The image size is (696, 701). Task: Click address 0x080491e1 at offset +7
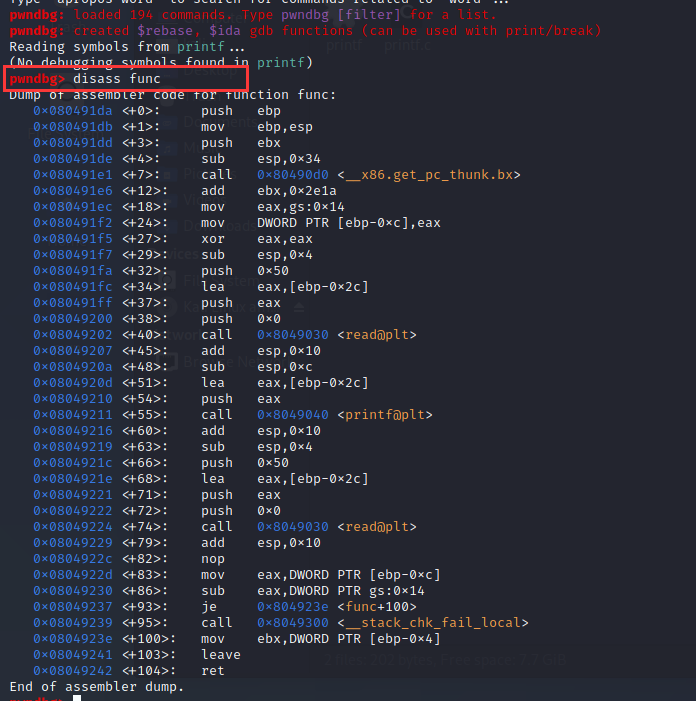coord(72,175)
